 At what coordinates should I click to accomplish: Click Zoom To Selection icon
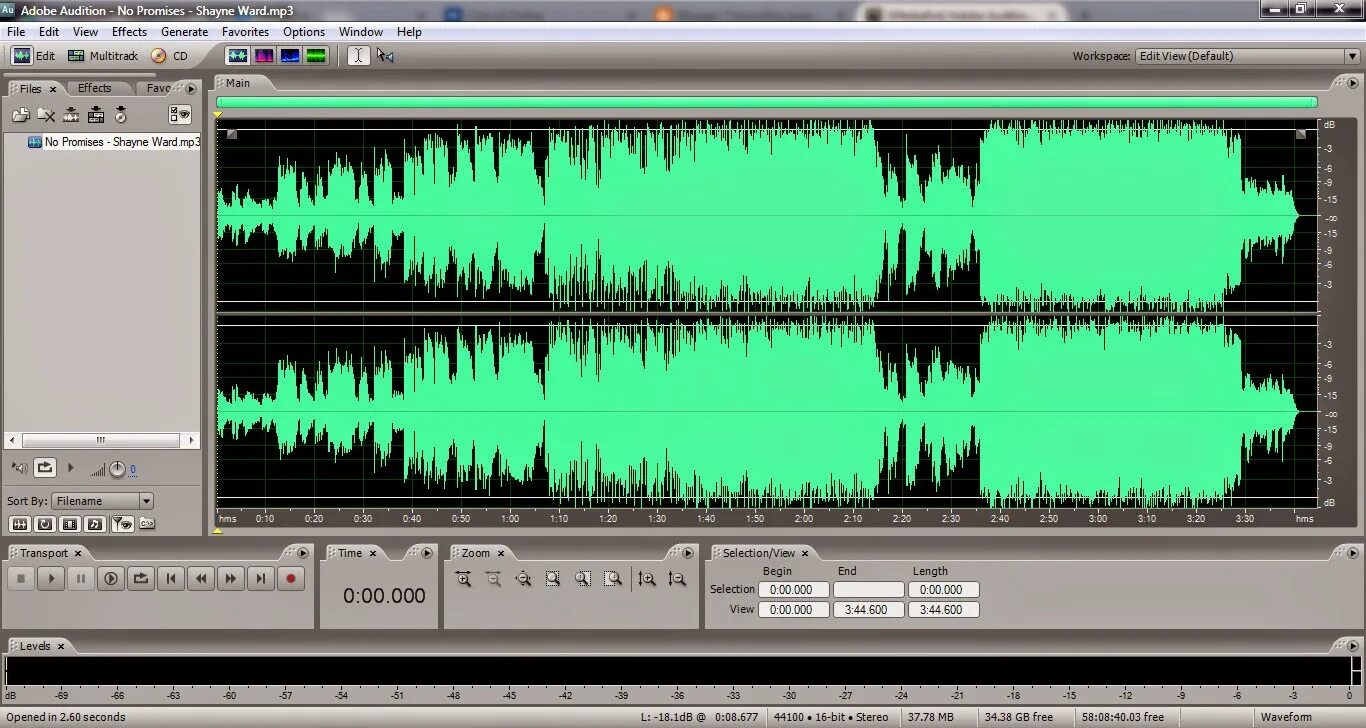553,578
